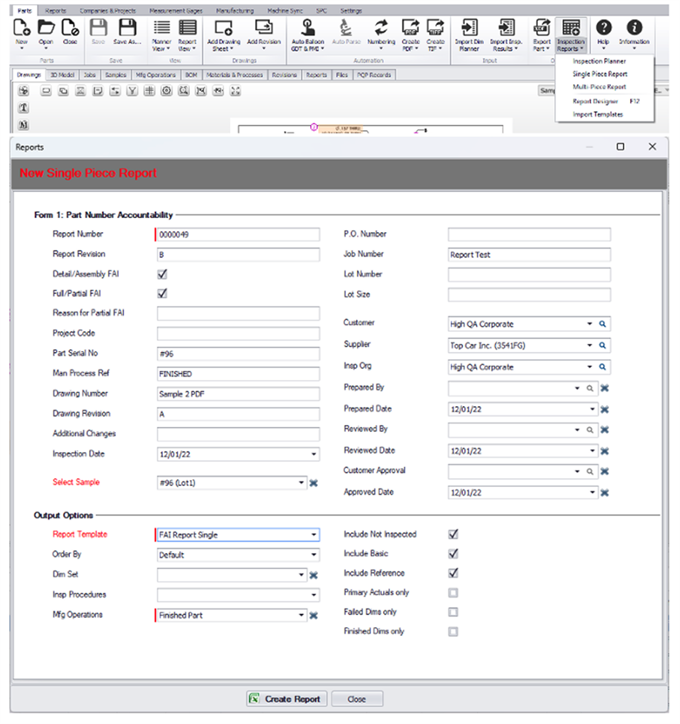
Task: Open the Help ribbon icon
Action: coord(604,30)
